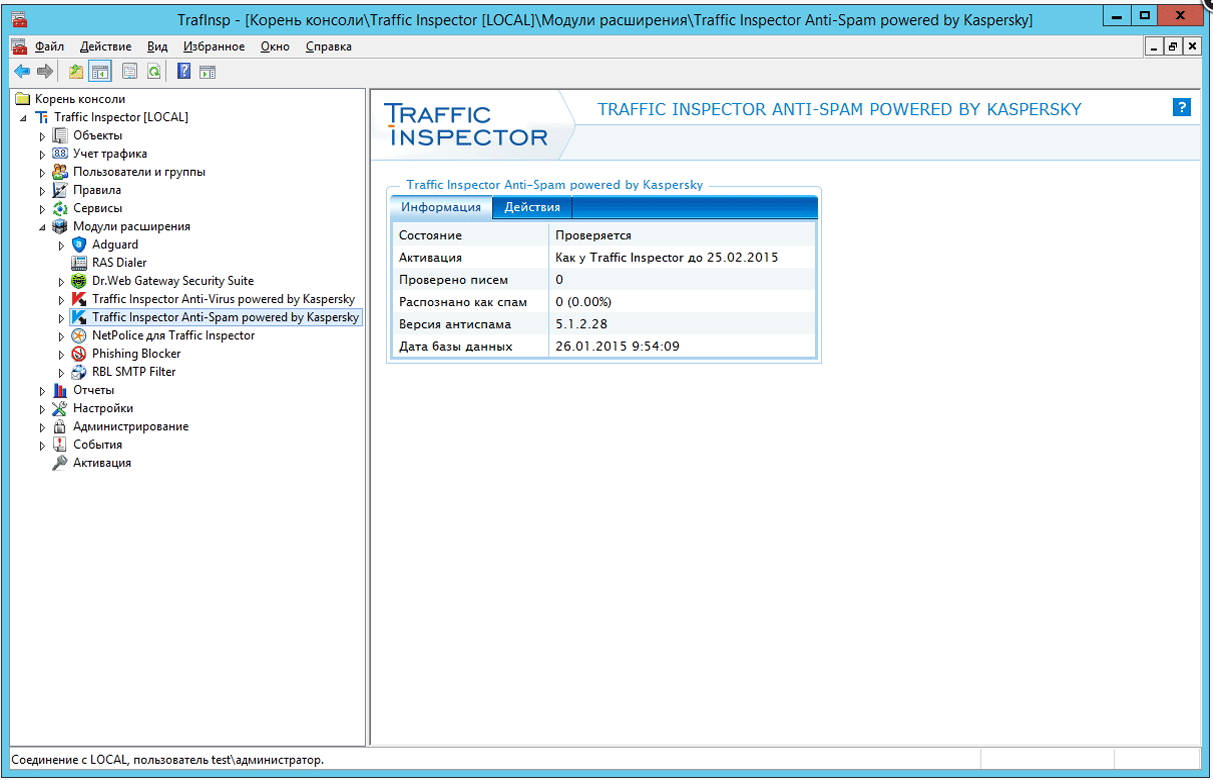
Task: Click the Dr.Web spider icon
Action: (x=79, y=280)
